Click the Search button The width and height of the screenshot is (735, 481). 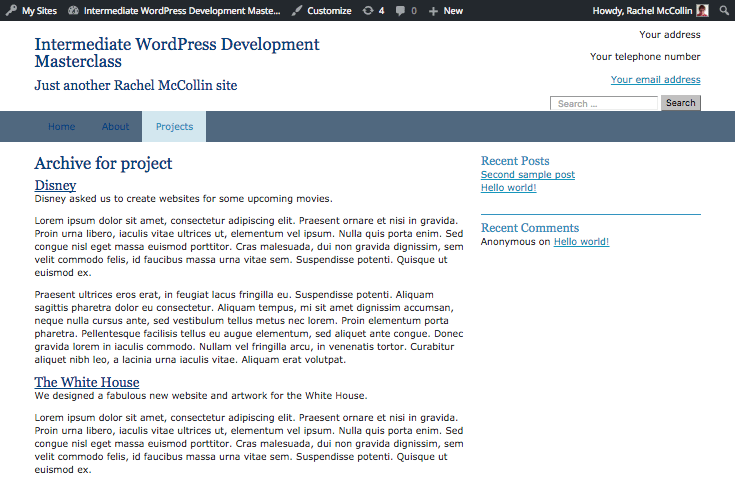tap(681, 103)
